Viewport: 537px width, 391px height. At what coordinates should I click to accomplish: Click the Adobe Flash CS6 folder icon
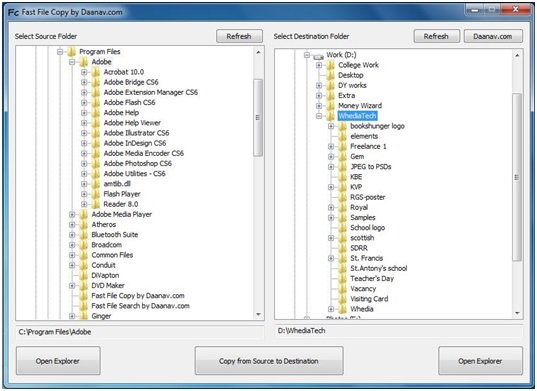tap(96, 102)
